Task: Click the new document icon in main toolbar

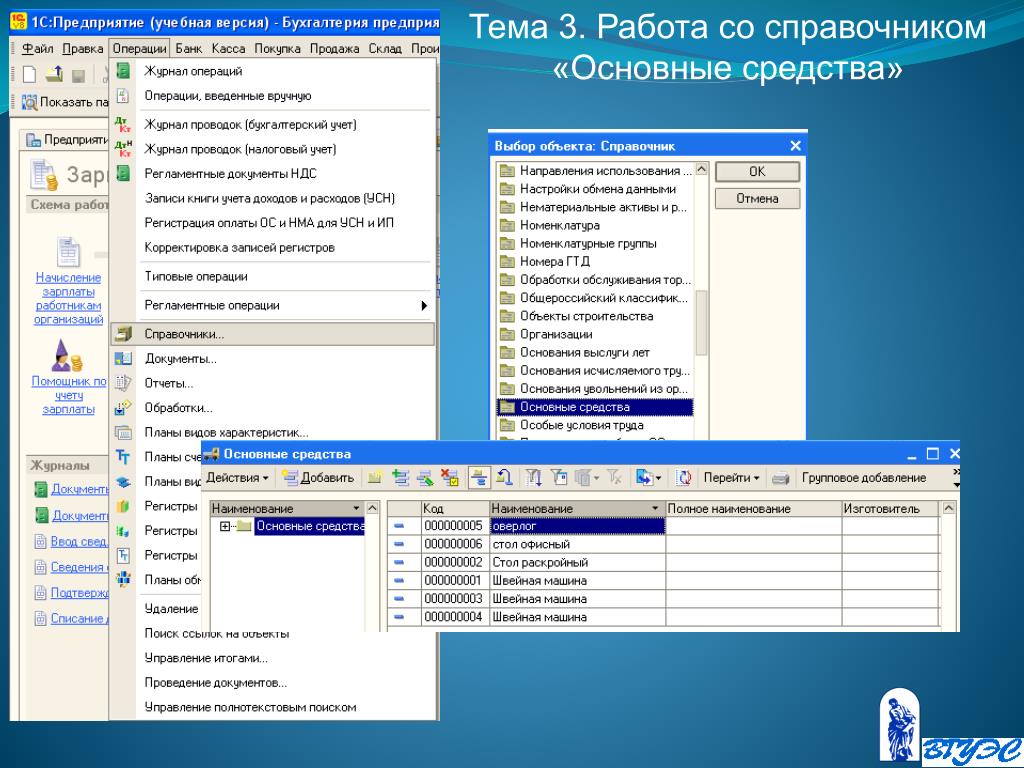Action: coord(29,75)
